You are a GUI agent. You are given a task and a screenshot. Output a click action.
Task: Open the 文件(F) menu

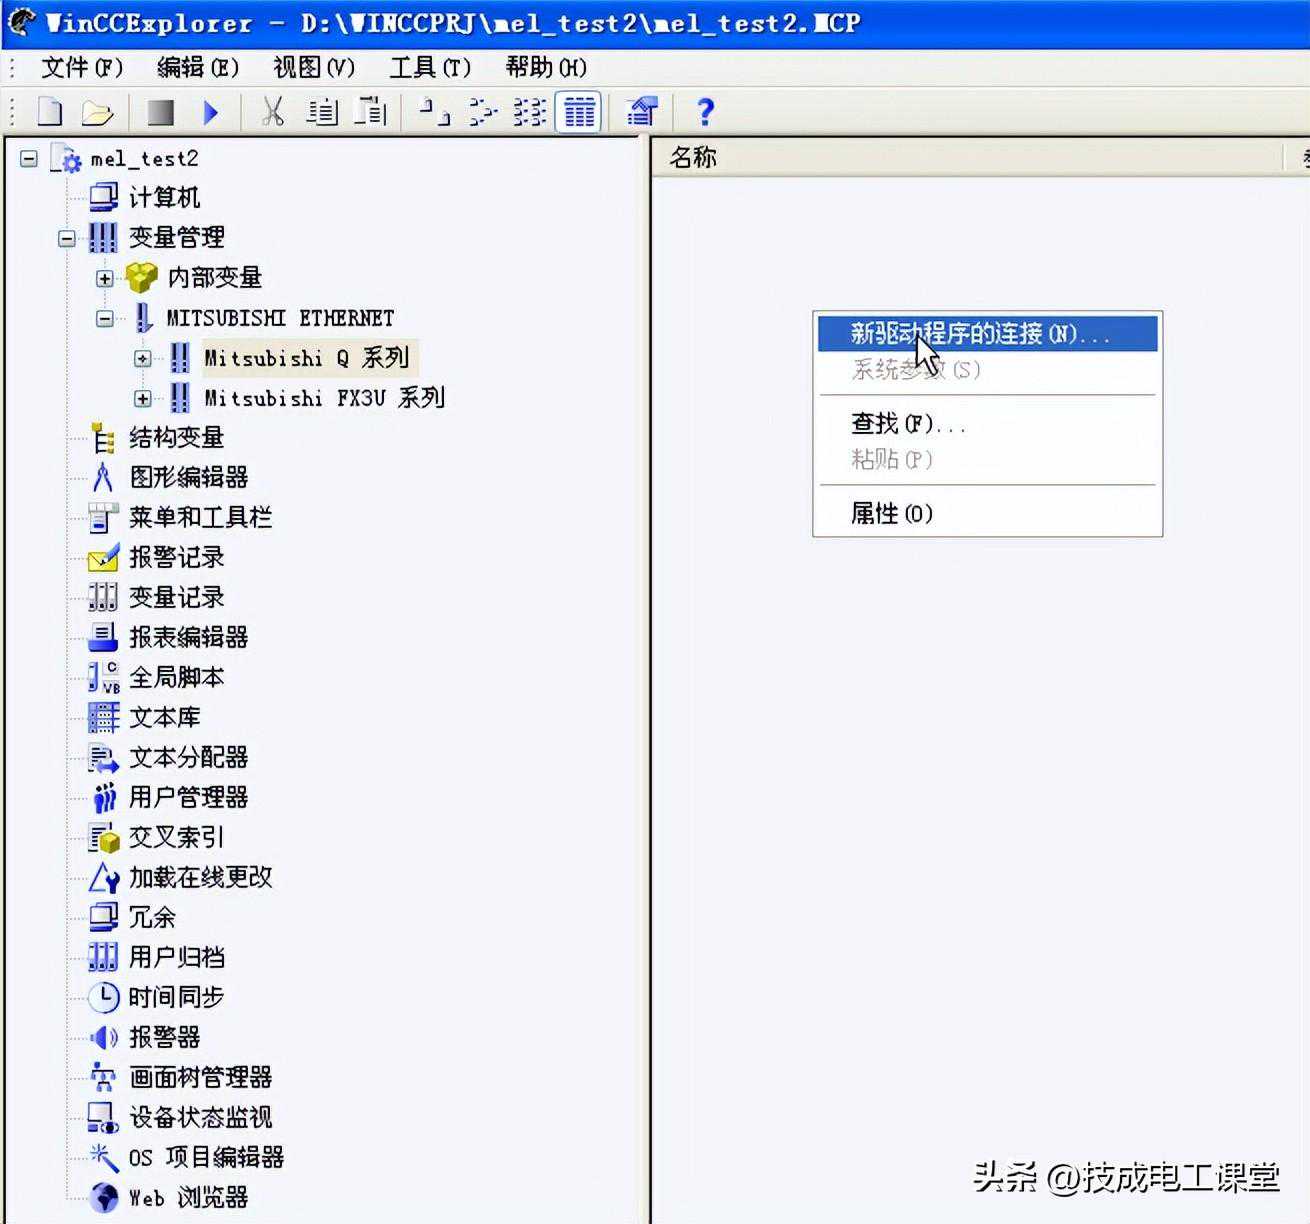(81, 67)
